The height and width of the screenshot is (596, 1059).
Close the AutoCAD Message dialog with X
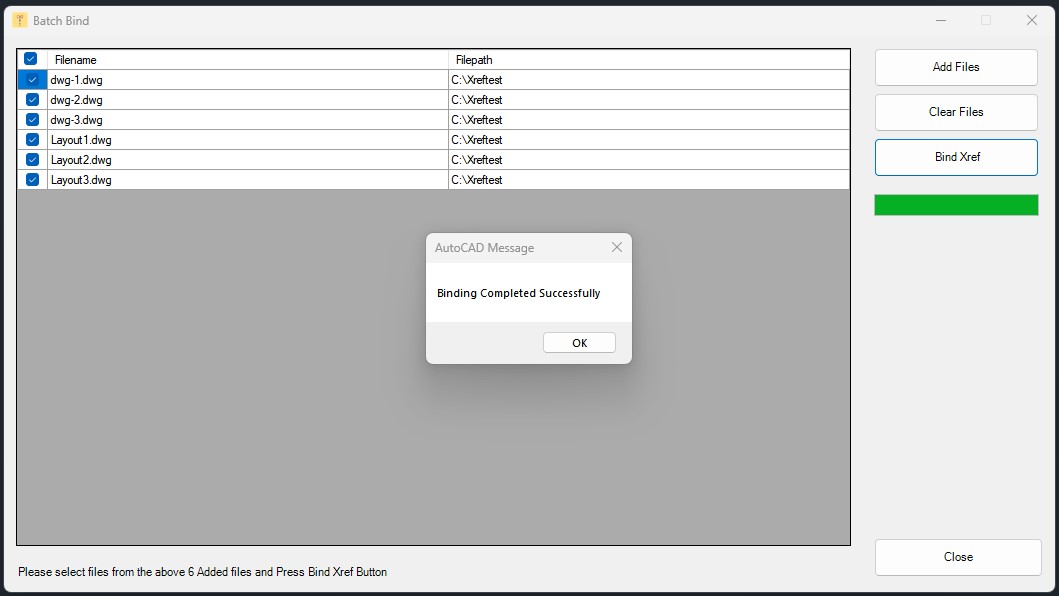pos(616,248)
